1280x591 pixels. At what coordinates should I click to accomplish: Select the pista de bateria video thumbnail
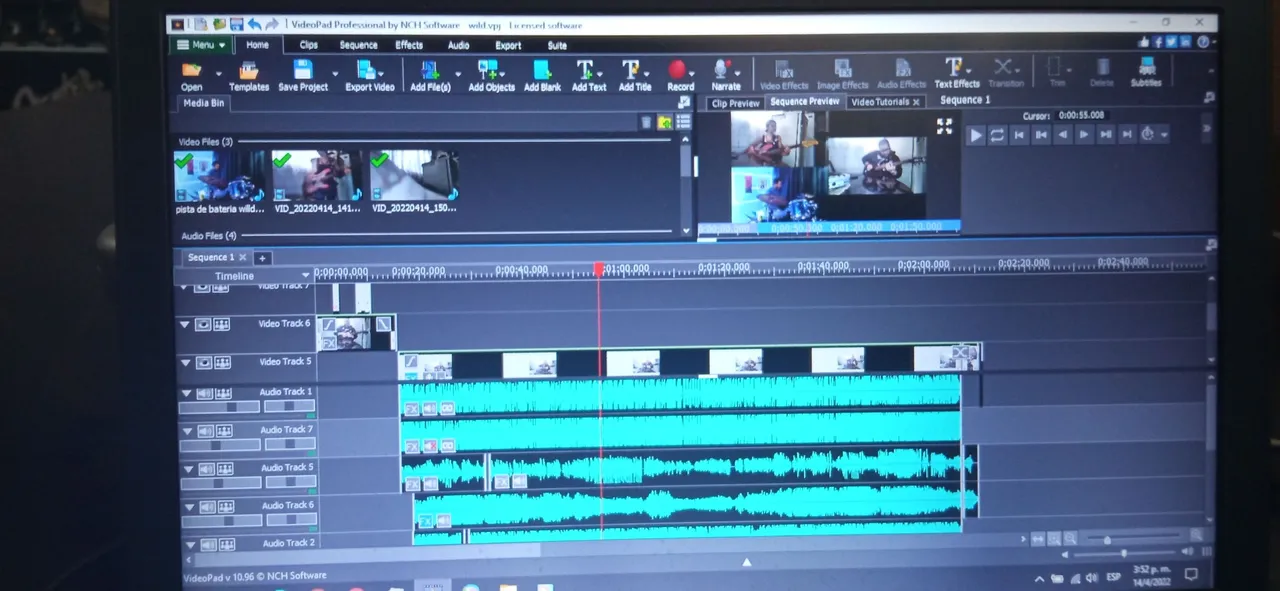[x=219, y=176]
